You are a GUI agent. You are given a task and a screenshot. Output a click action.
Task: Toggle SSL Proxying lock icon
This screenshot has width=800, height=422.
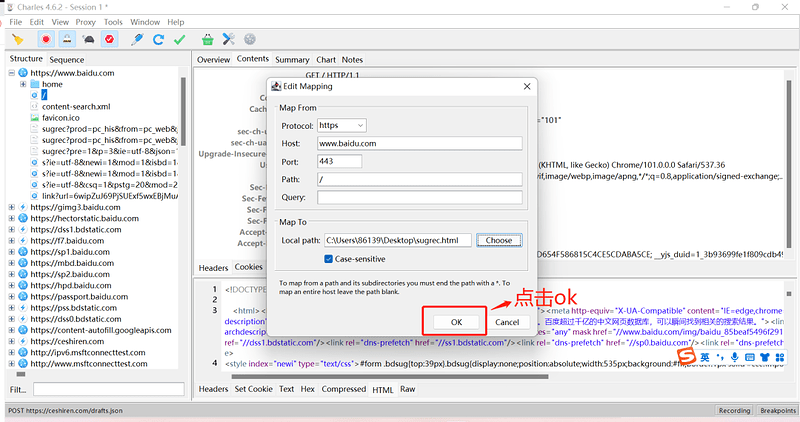point(67,39)
